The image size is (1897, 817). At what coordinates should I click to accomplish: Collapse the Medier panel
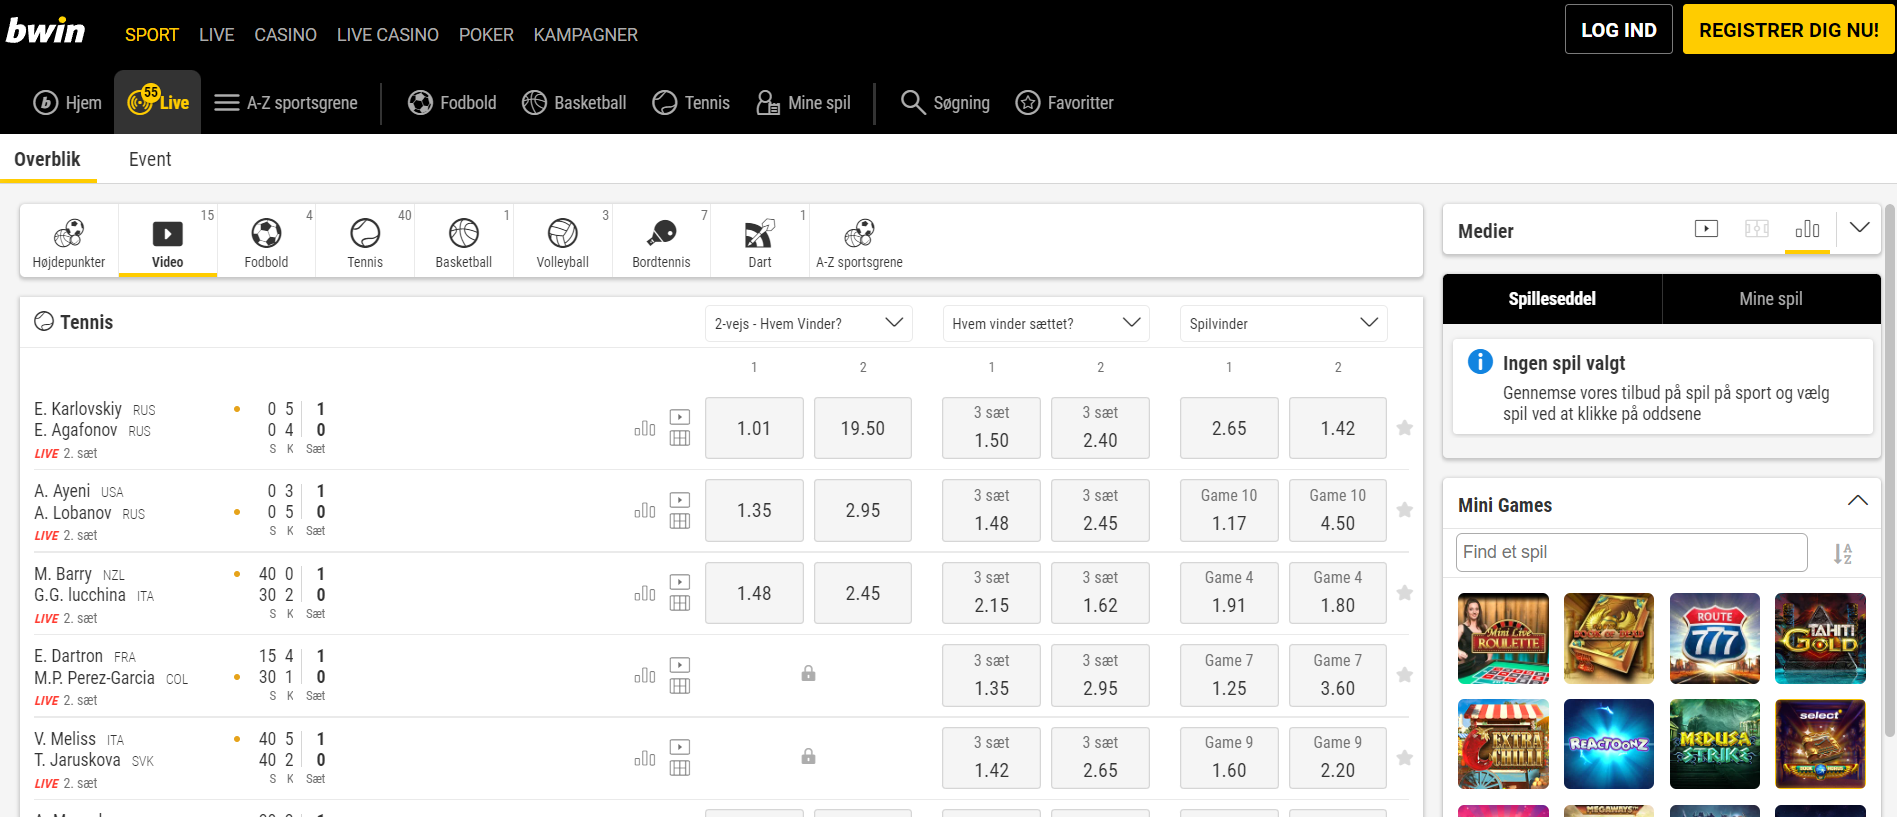point(1859,228)
